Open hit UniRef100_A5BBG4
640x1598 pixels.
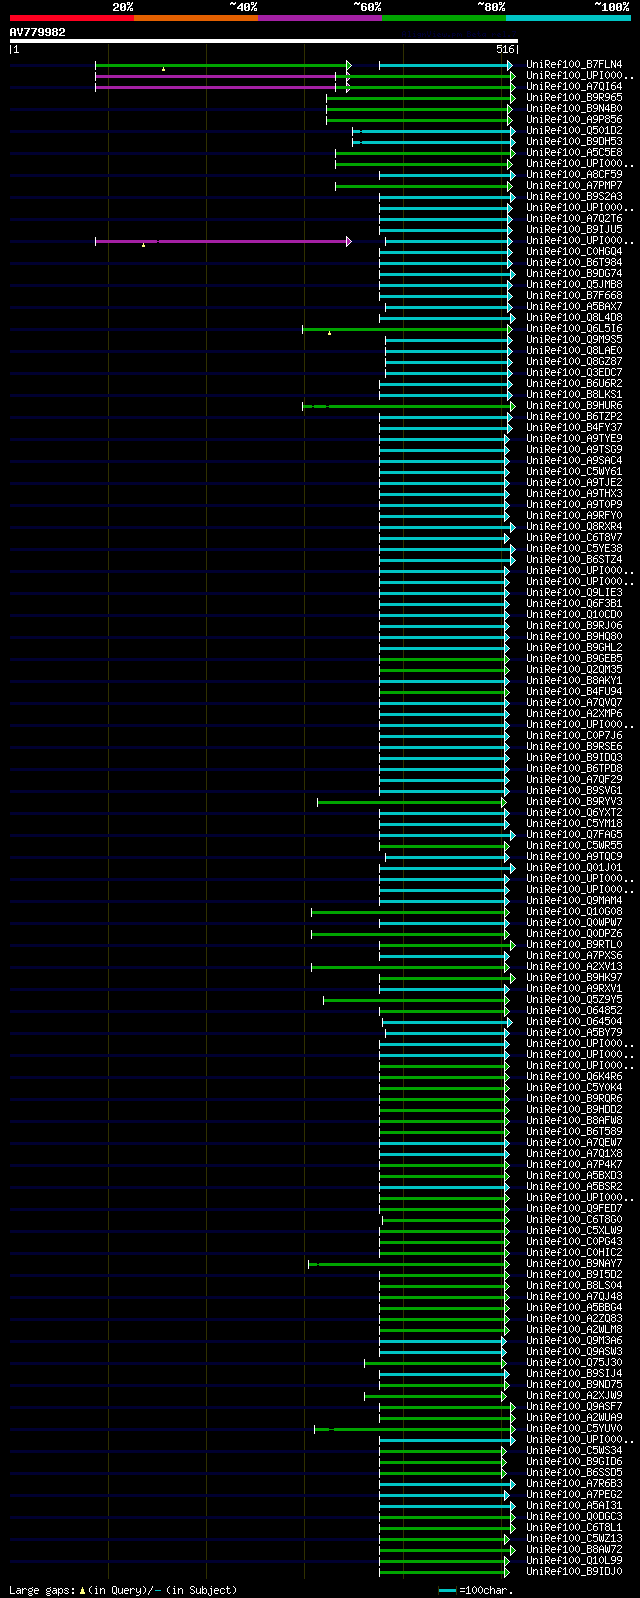point(574,1308)
